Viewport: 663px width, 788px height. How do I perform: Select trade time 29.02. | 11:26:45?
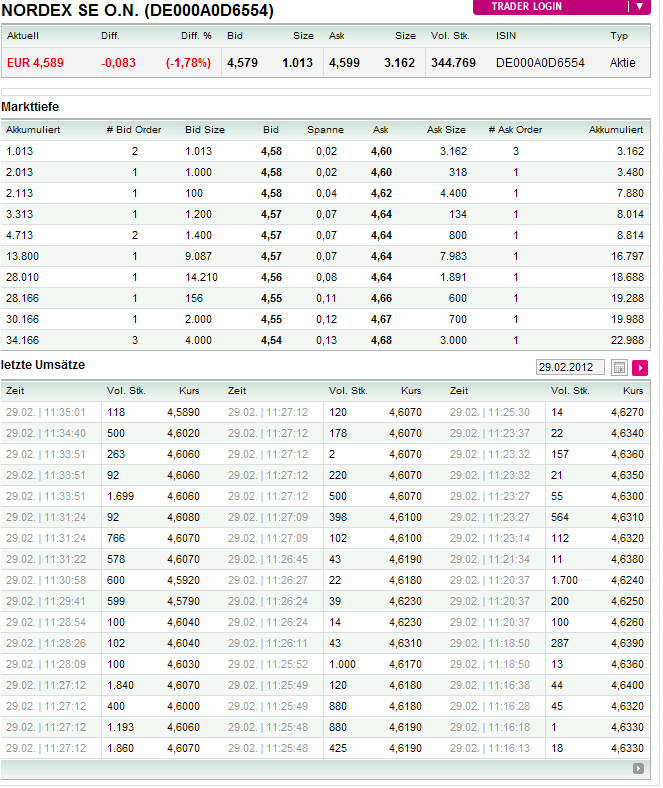tap(267, 559)
